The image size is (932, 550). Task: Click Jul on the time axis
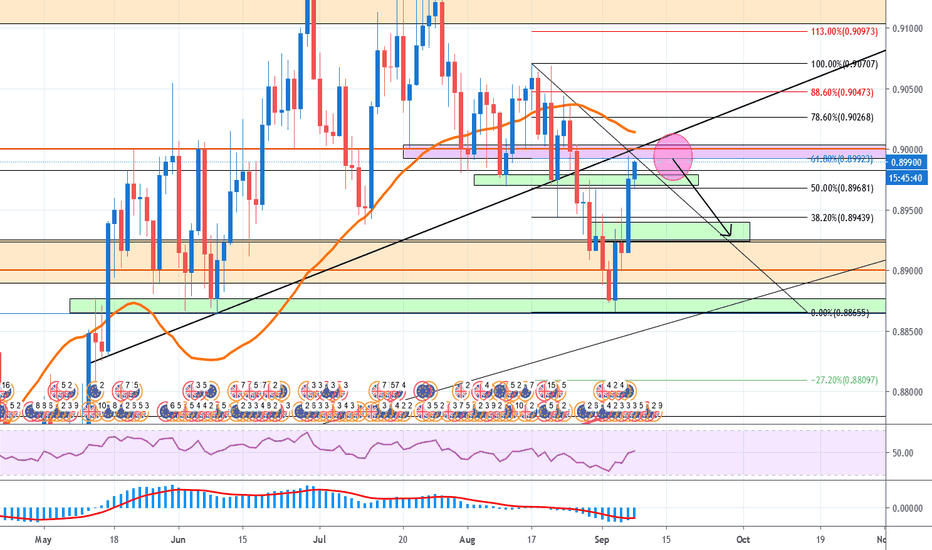click(x=319, y=540)
